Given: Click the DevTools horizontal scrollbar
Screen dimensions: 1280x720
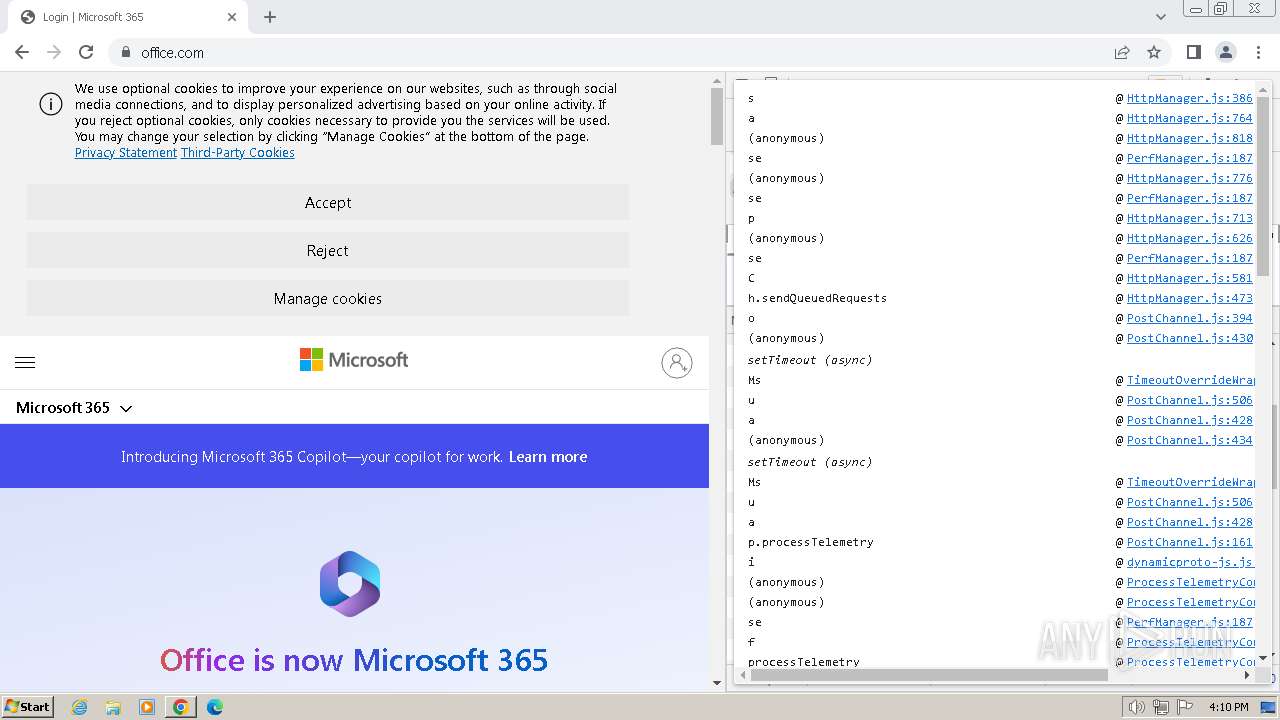Looking at the screenshot, I should tap(929, 675).
